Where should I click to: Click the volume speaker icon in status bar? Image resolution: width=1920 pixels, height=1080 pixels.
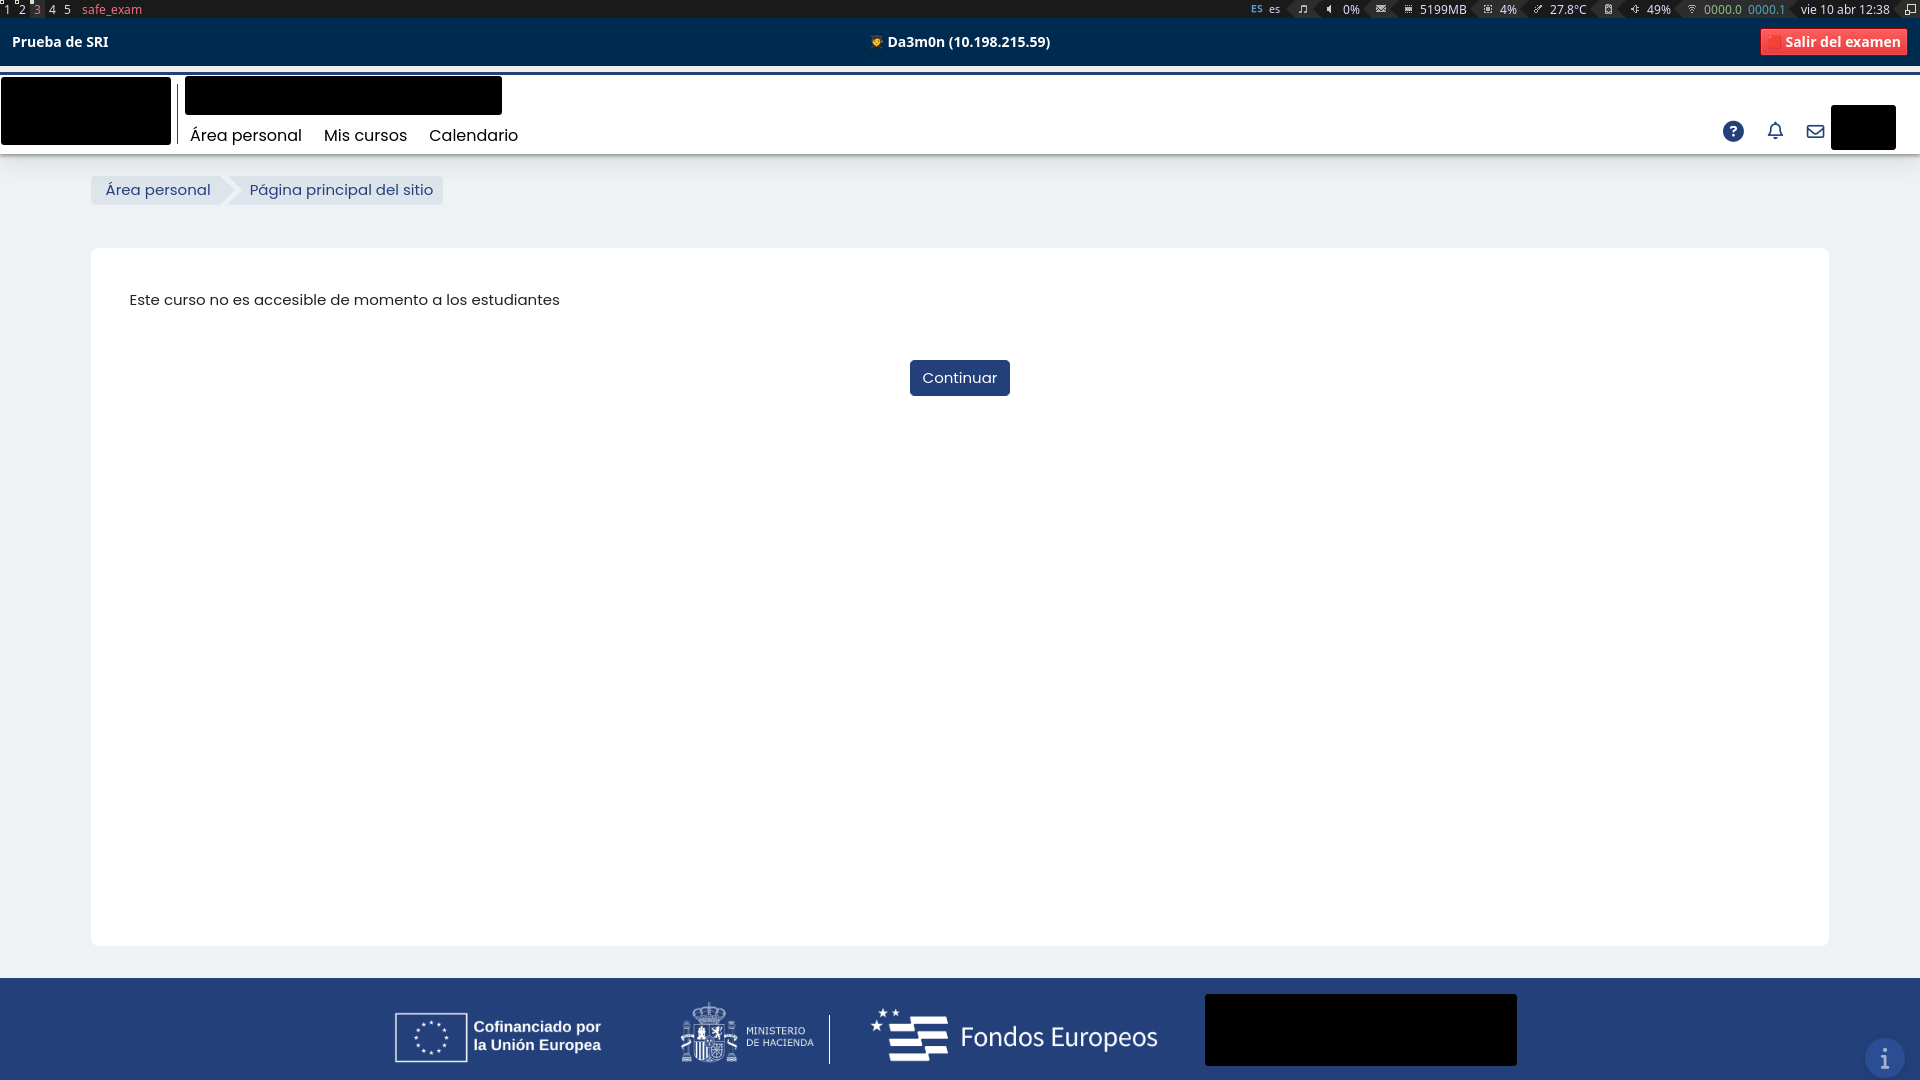(x=1329, y=9)
